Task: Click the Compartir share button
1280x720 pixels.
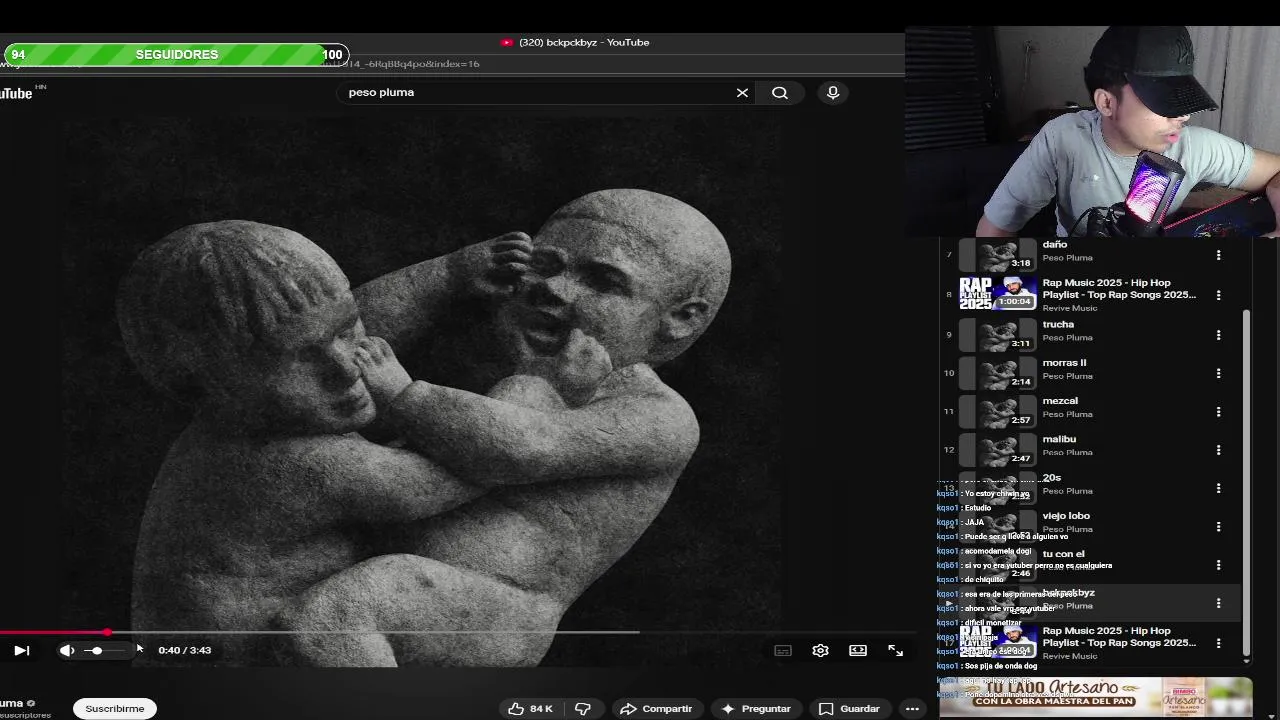Action: point(656,708)
